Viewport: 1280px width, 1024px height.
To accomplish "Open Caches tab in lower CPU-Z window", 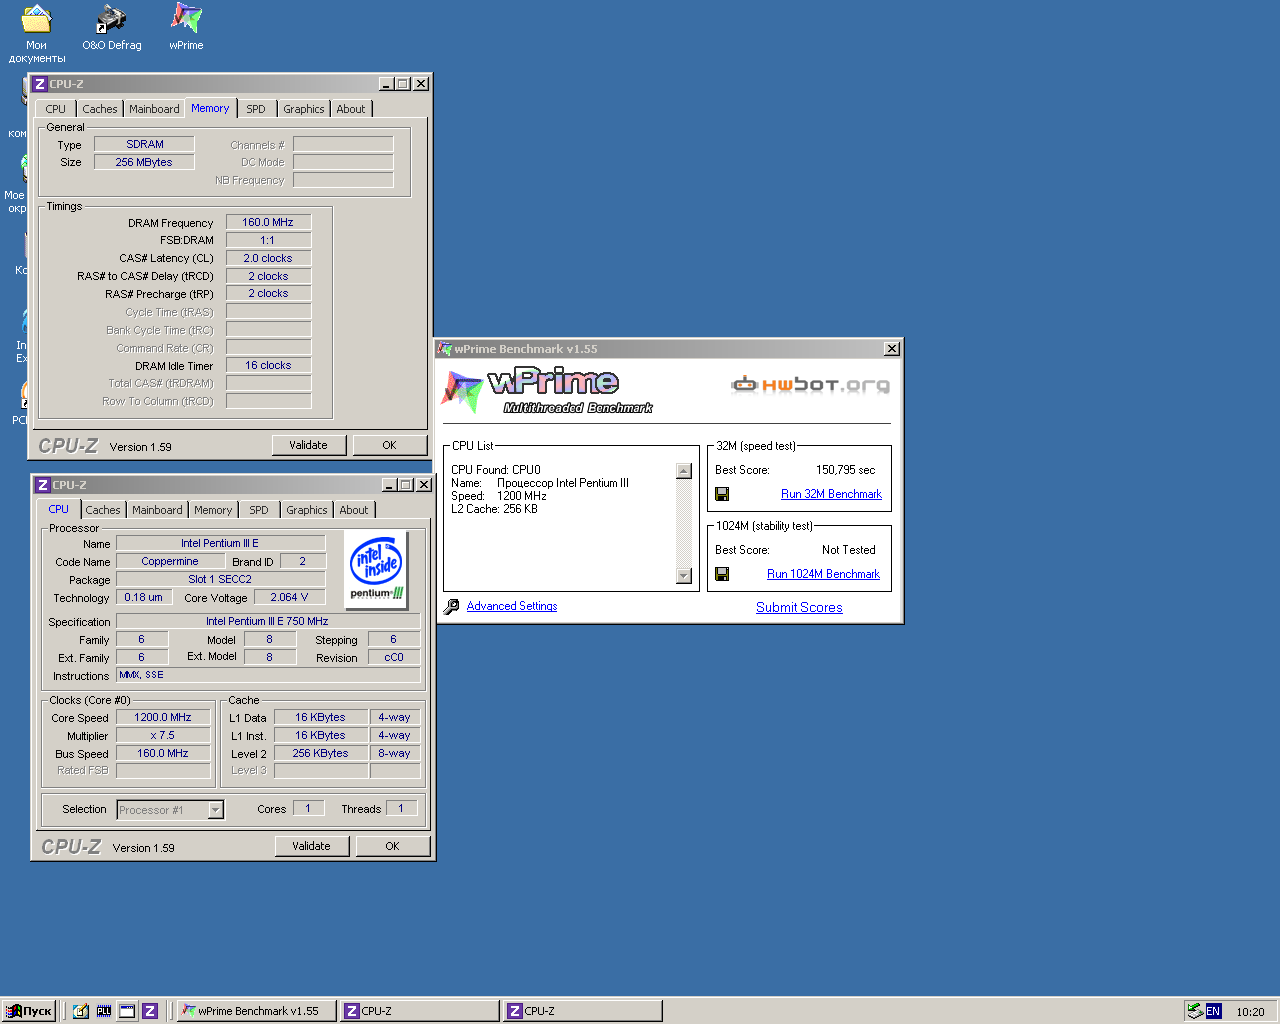I will [103, 510].
